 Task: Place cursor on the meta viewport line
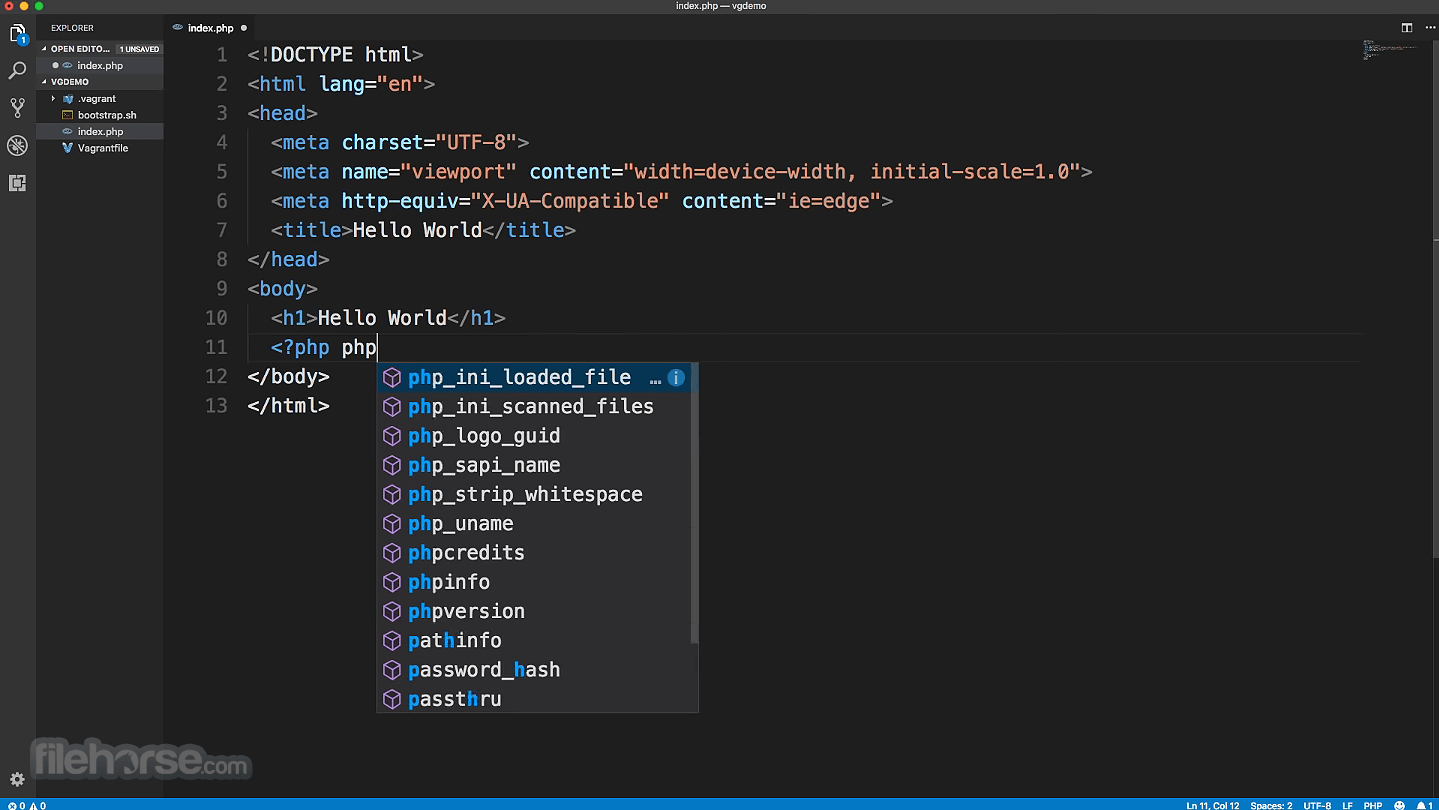coord(681,172)
